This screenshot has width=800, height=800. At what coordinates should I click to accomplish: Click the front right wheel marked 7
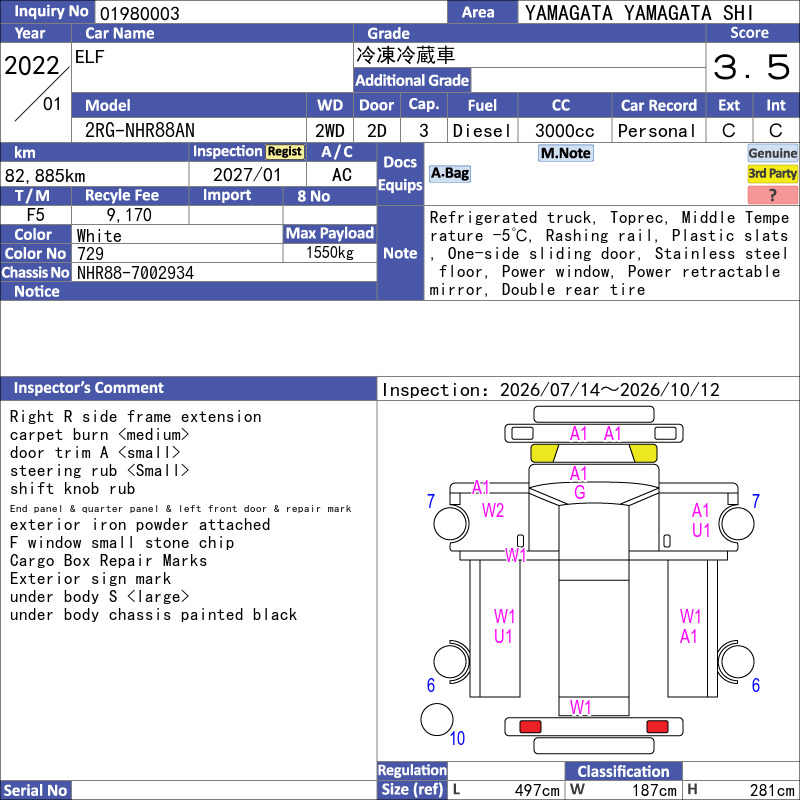[737, 523]
